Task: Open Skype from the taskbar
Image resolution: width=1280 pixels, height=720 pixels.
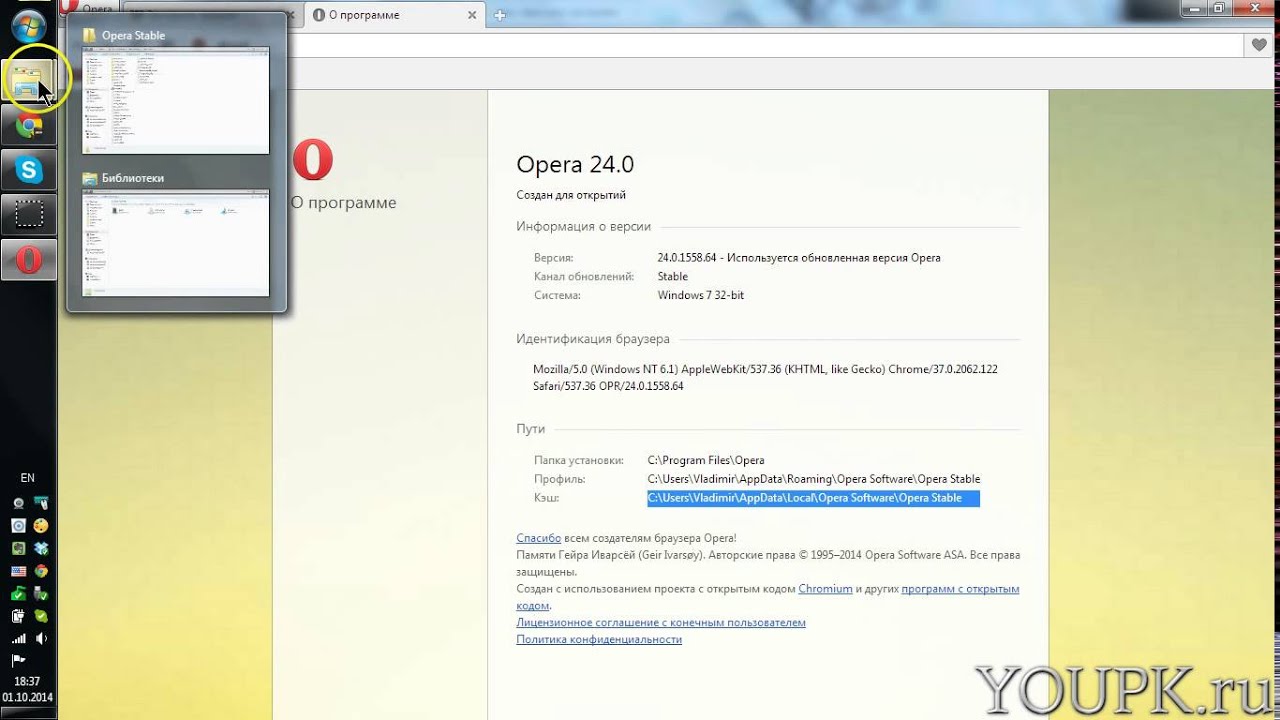Action: coord(28,170)
